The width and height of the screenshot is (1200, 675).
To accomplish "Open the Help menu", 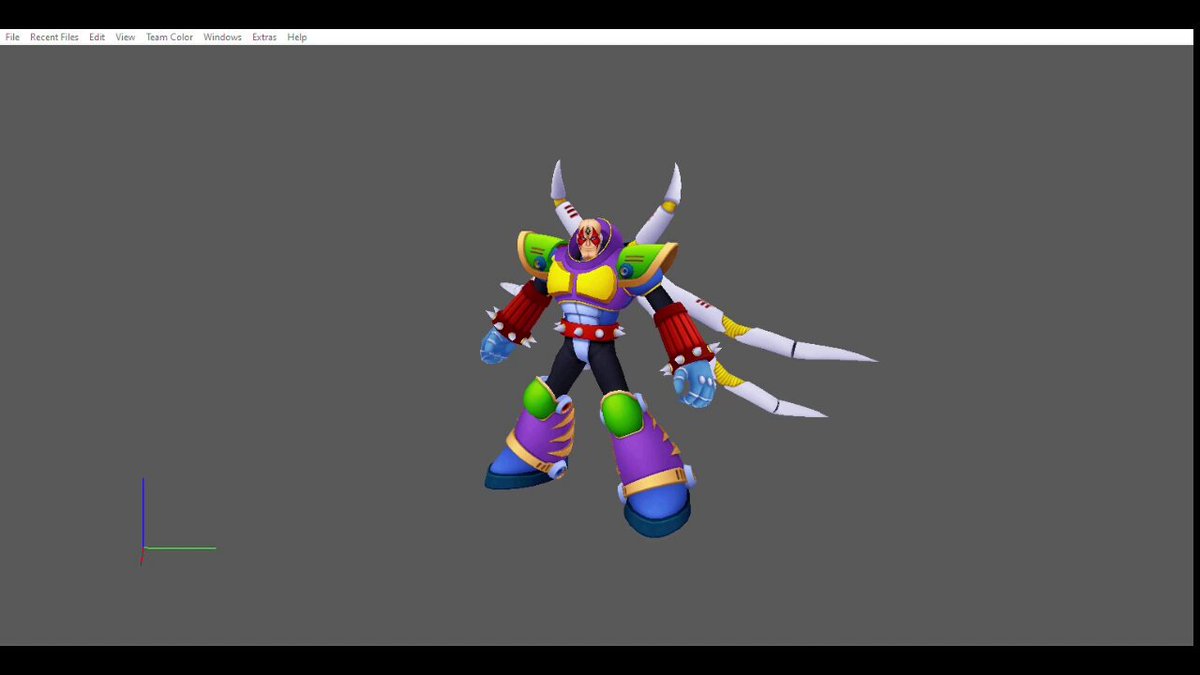I will (x=297, y=37).
